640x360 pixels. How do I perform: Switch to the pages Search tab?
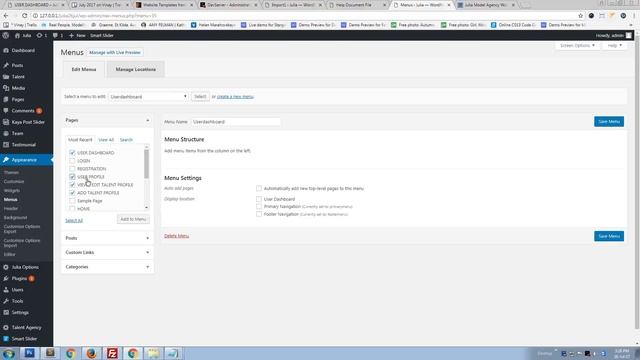(126, 140)
